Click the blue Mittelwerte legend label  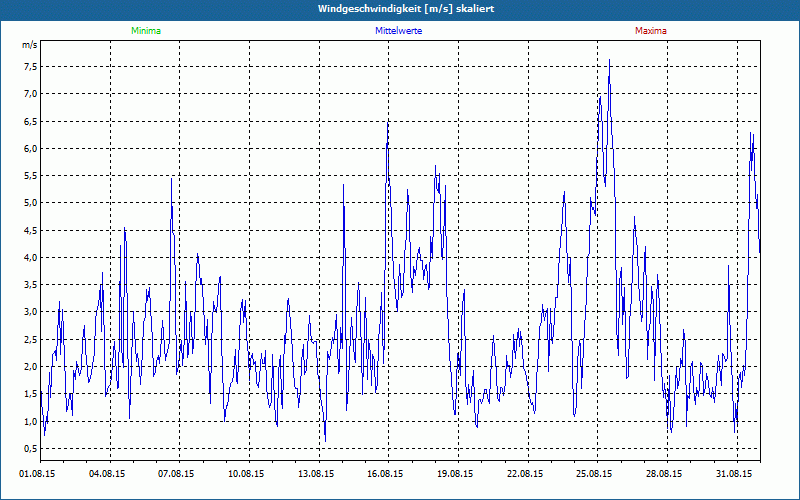click(398, 31)
